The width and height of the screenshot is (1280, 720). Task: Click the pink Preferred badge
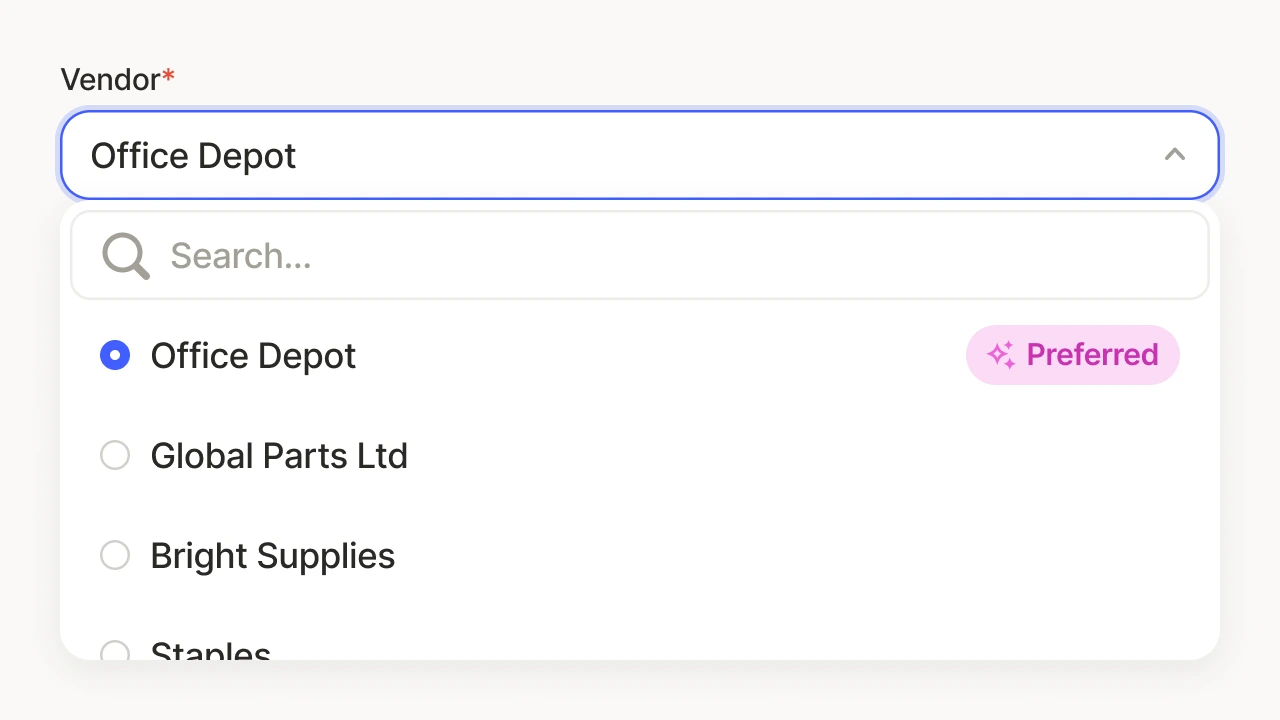1073,355
